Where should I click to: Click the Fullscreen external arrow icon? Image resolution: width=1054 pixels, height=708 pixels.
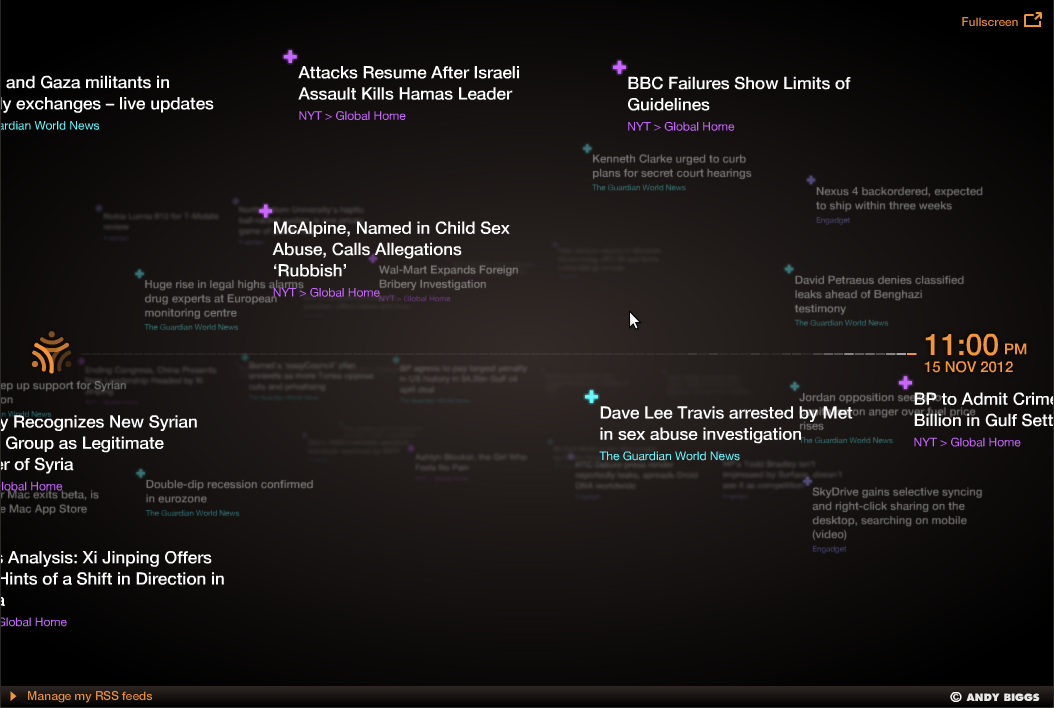[x=1032, y=20]
